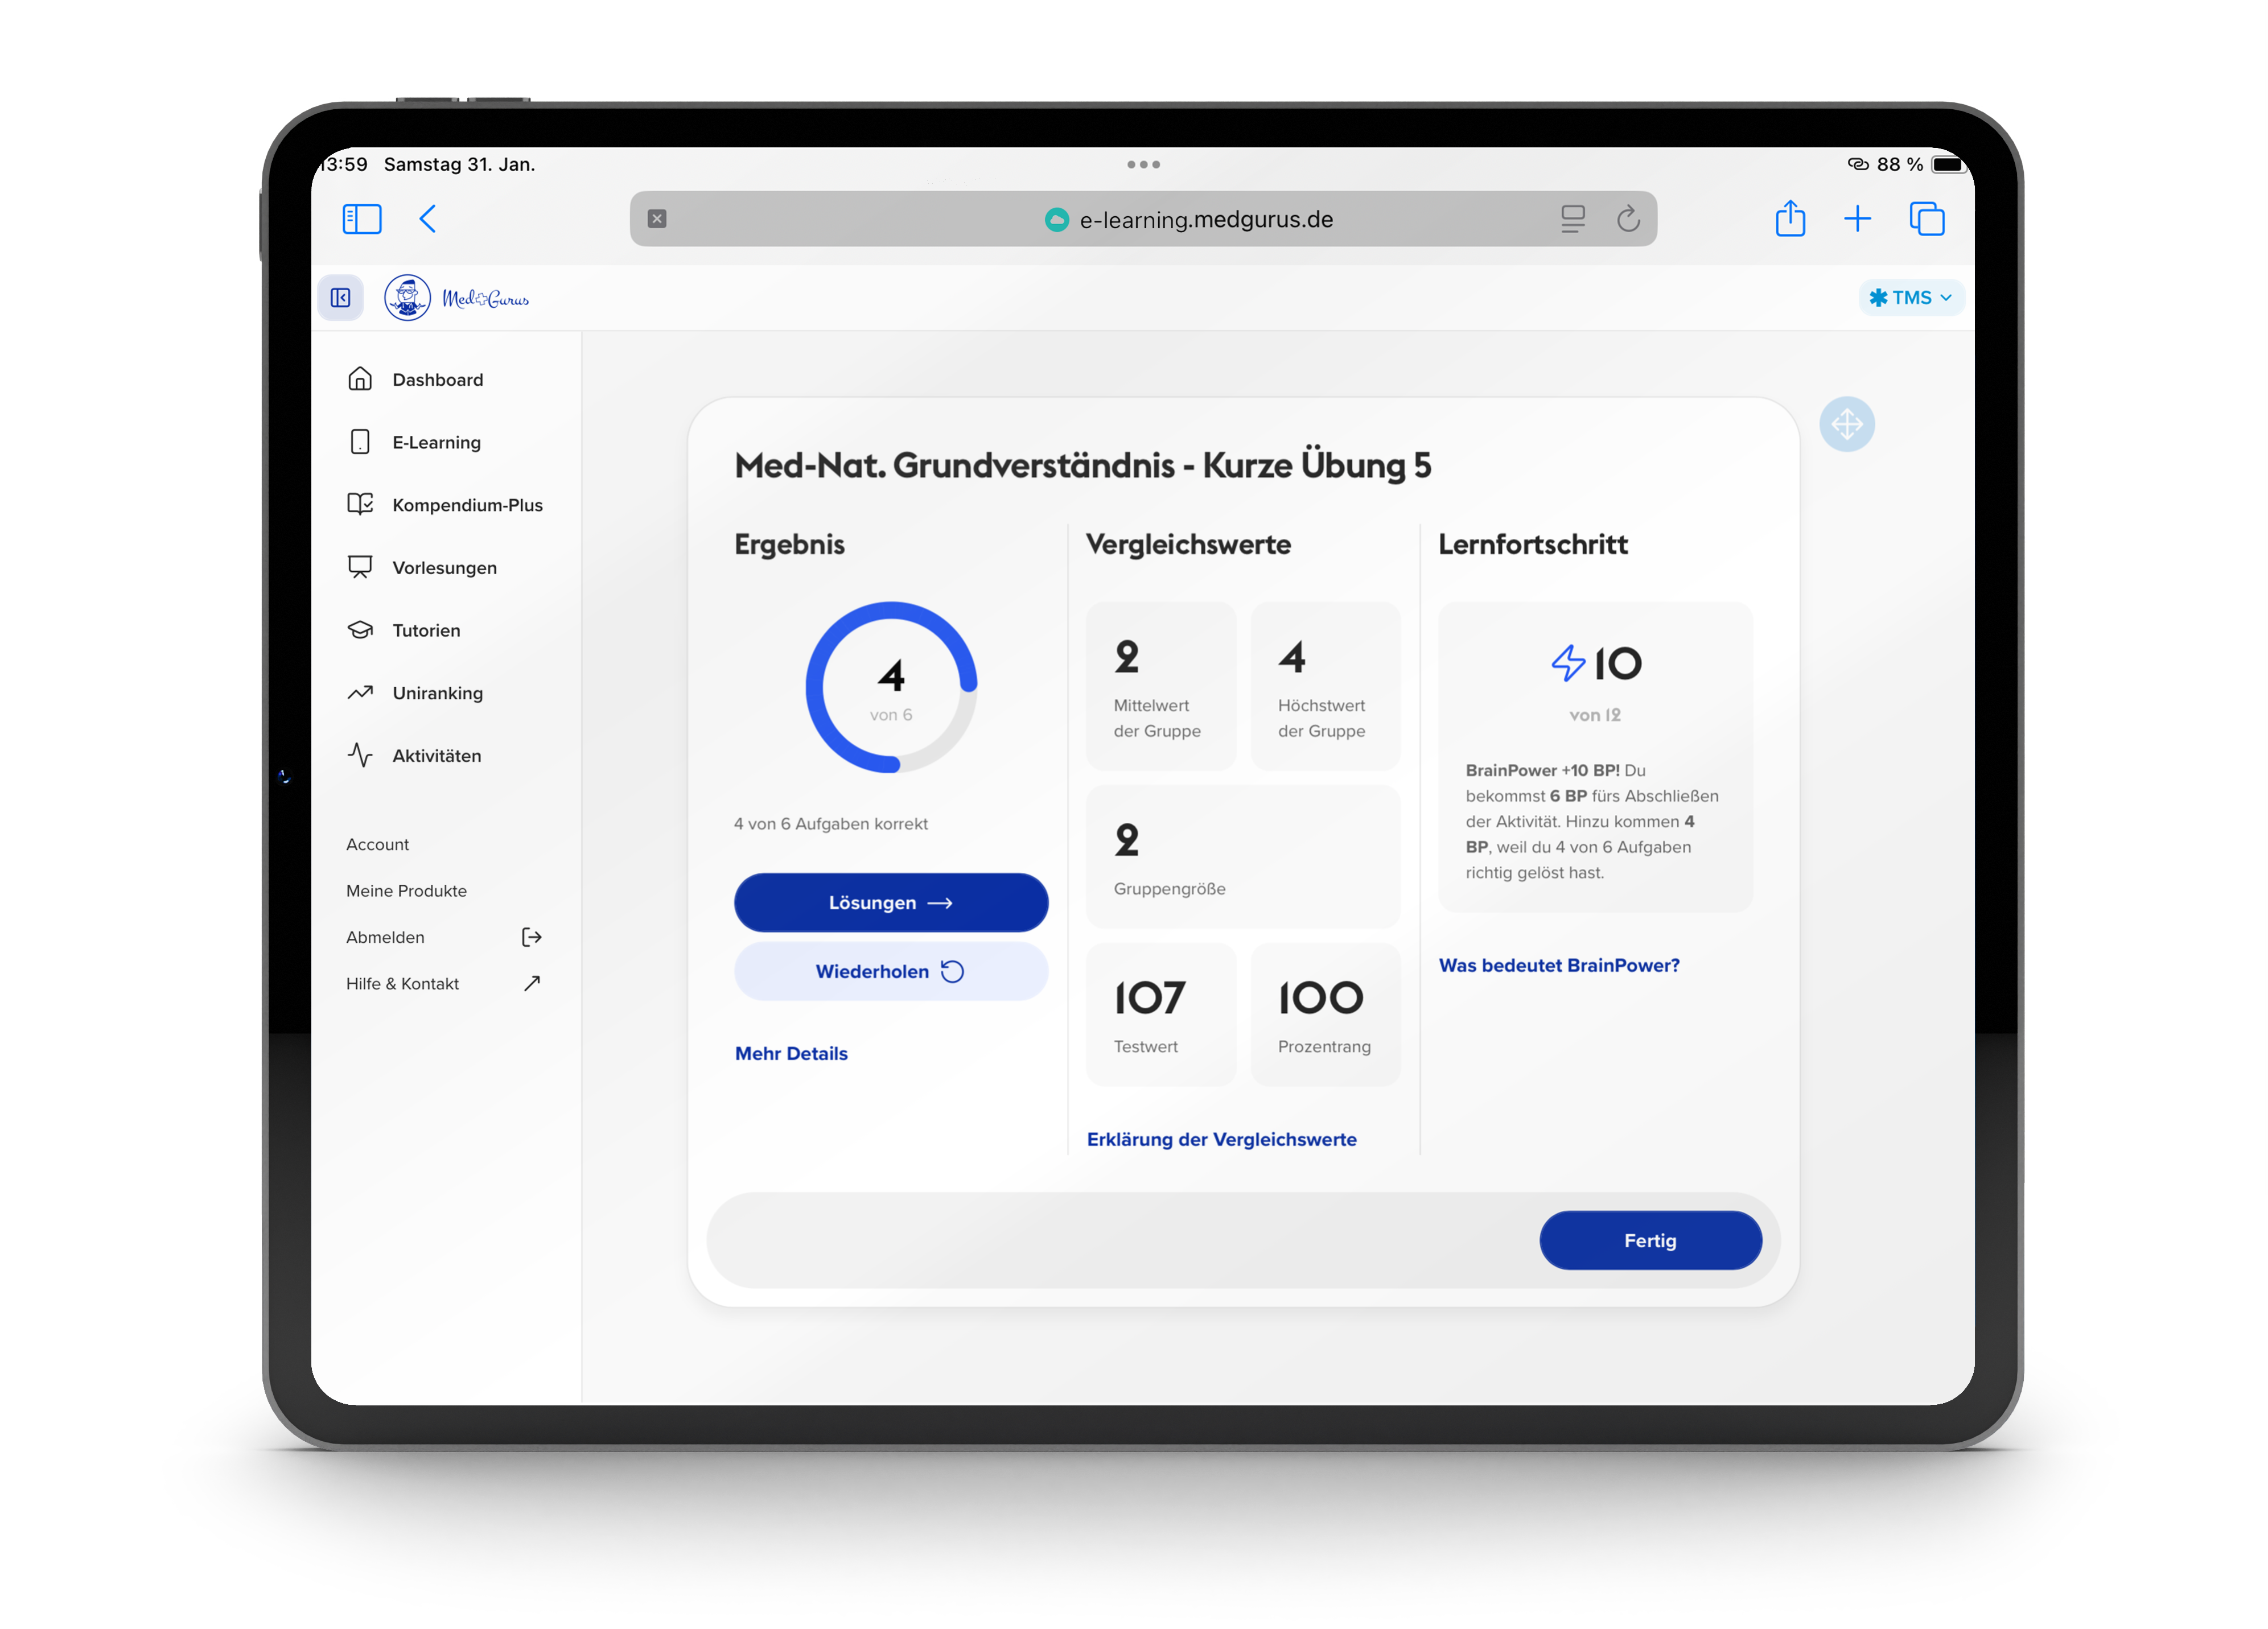Screen dimensions: 2268x1629
Task: Collapse the MedGurus sidebar panel icon
Action: coord(340,298)
